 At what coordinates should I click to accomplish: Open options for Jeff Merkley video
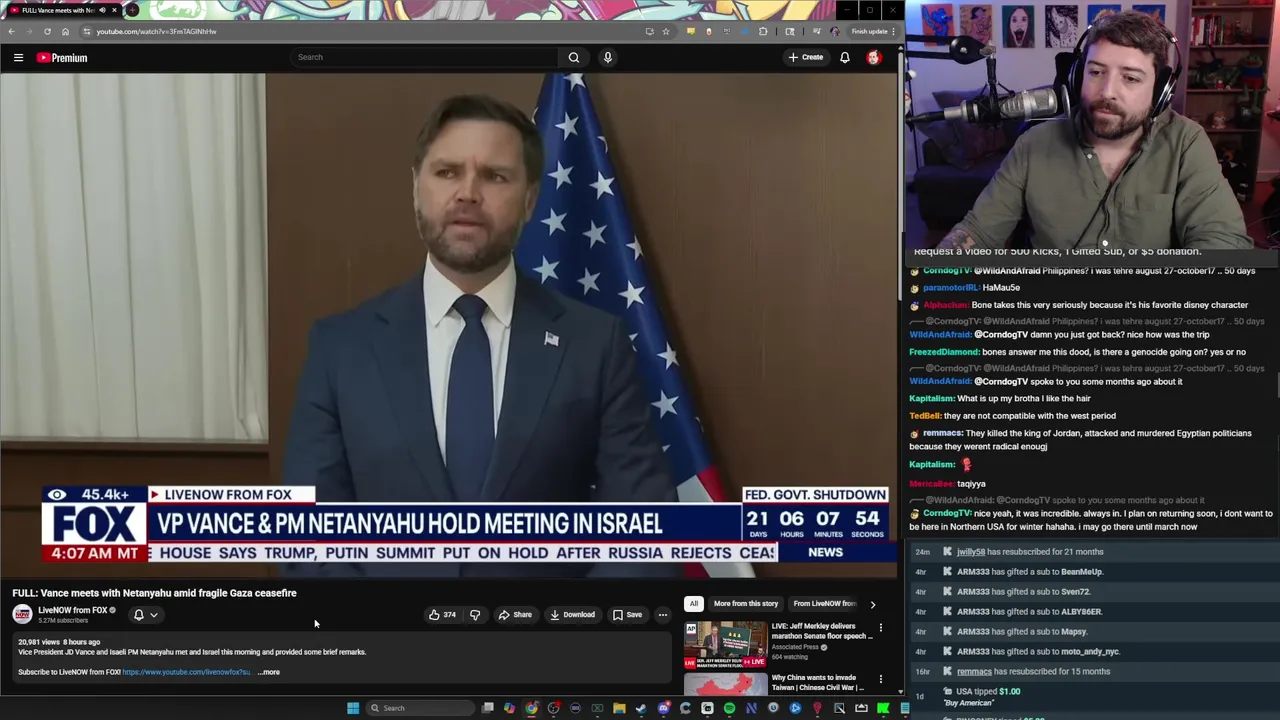click(x=881, y=629)
